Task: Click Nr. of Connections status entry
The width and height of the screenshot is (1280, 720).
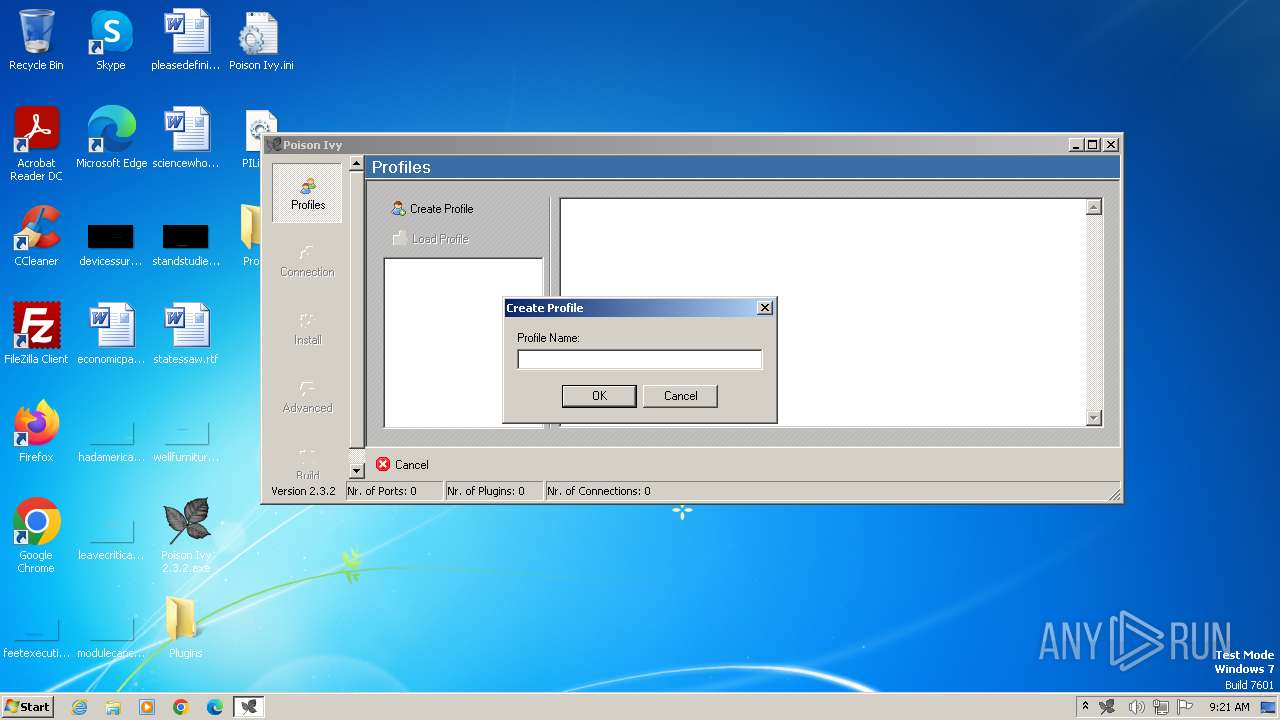Action: pyautogui.click(x=599, y=491)
